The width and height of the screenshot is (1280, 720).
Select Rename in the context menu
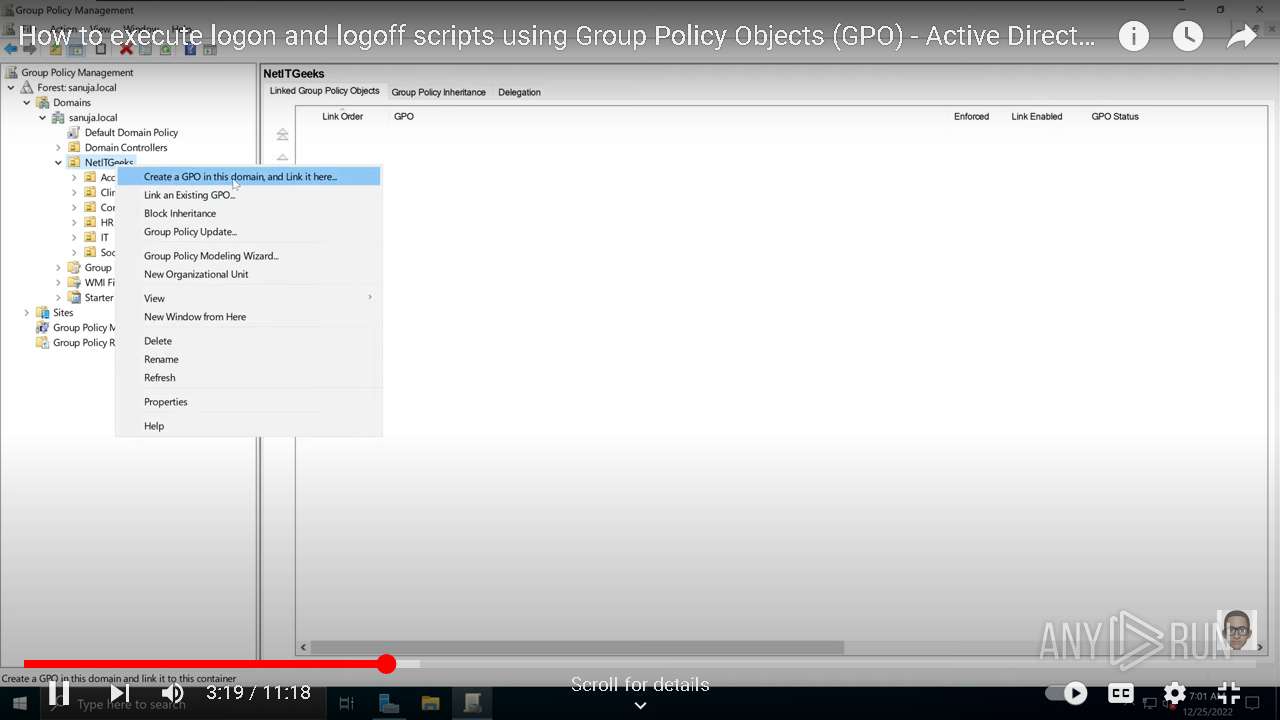coord(249,359)
